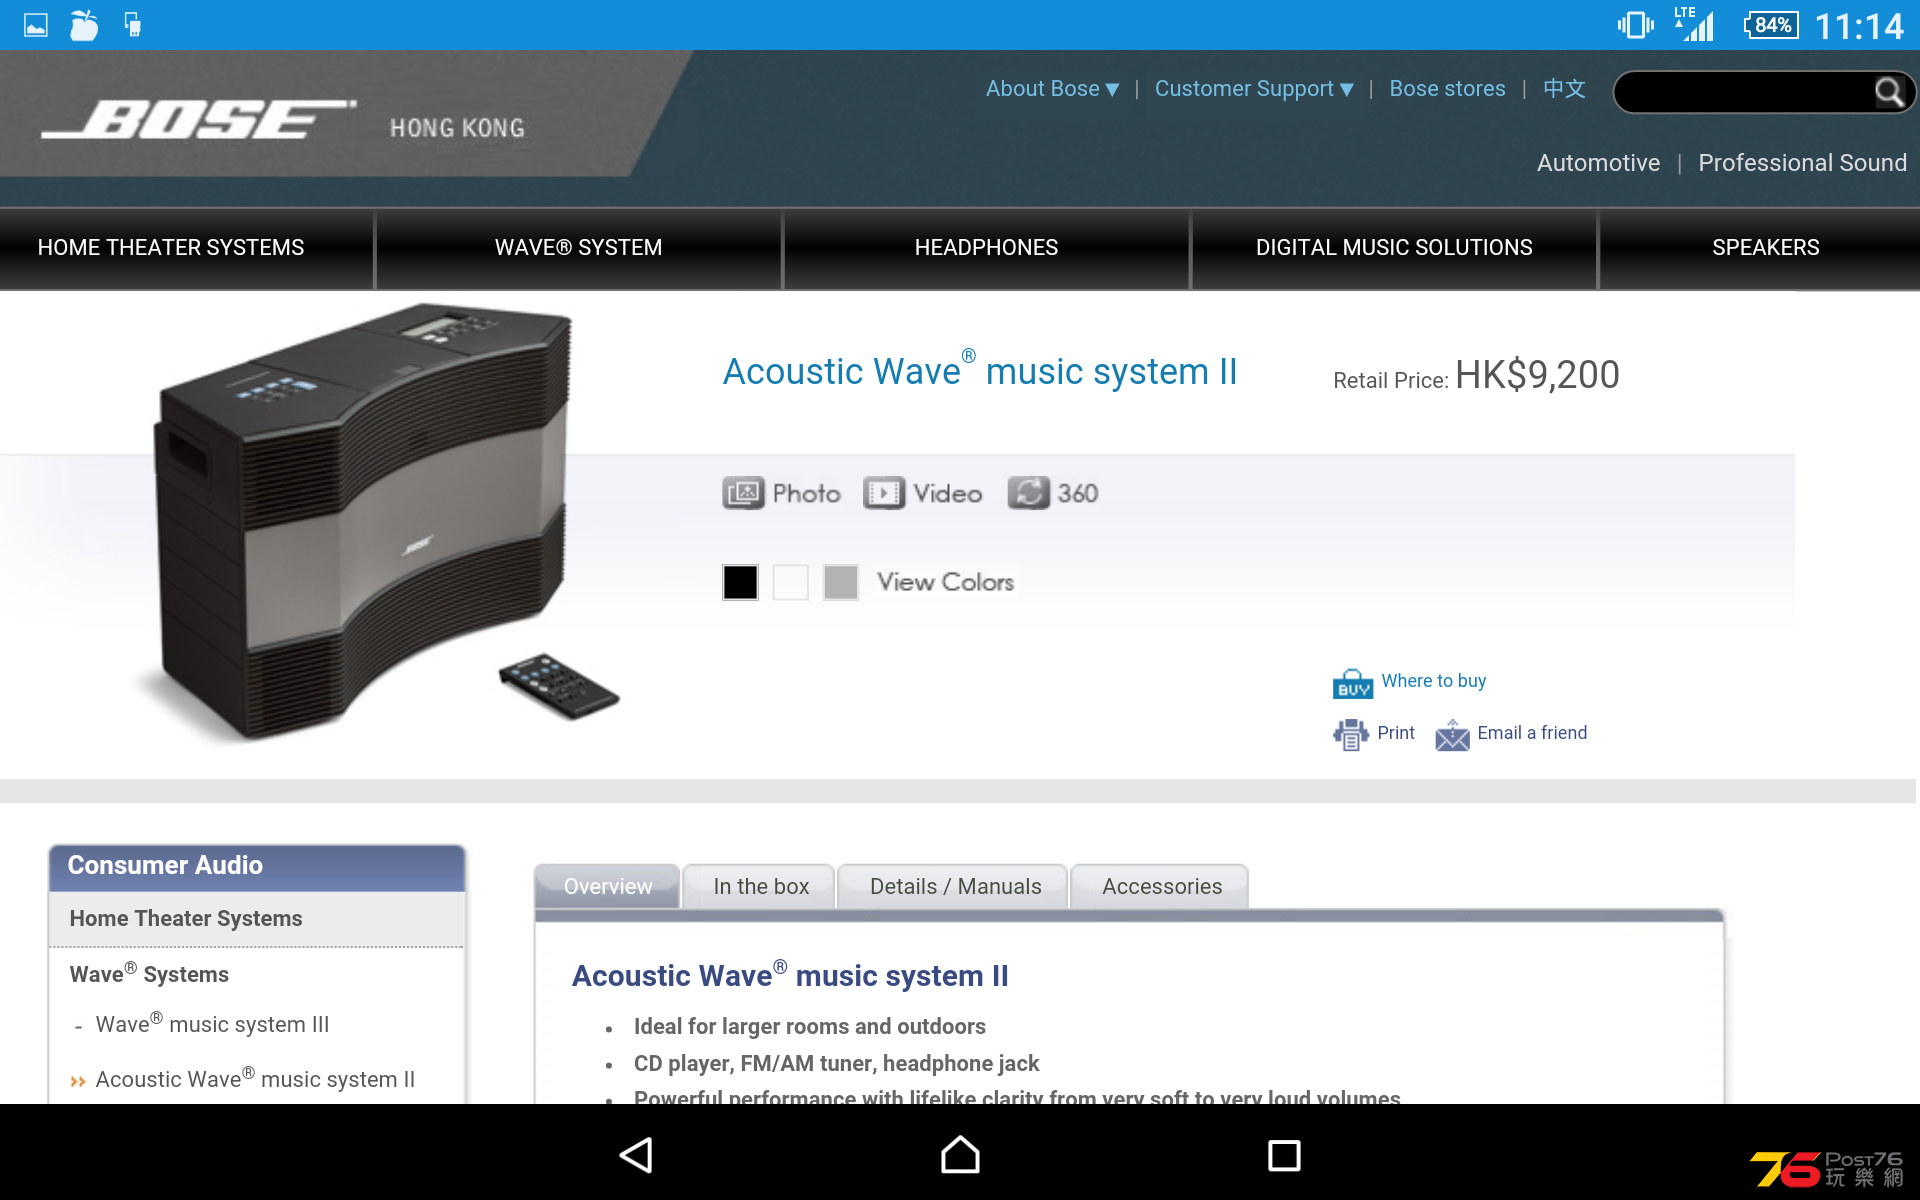Open the Headphones menu
This screenshot has width=1920, height=1200.
click(x=986, y=248)
